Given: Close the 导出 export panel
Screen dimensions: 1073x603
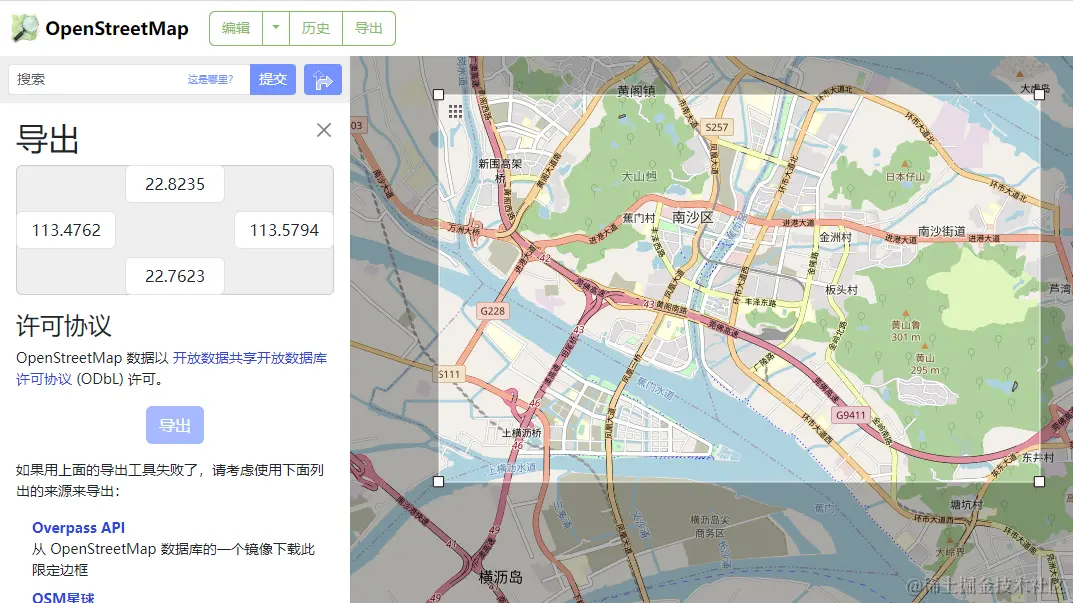Looking at the screenshot, I should (x=324, y=130).
